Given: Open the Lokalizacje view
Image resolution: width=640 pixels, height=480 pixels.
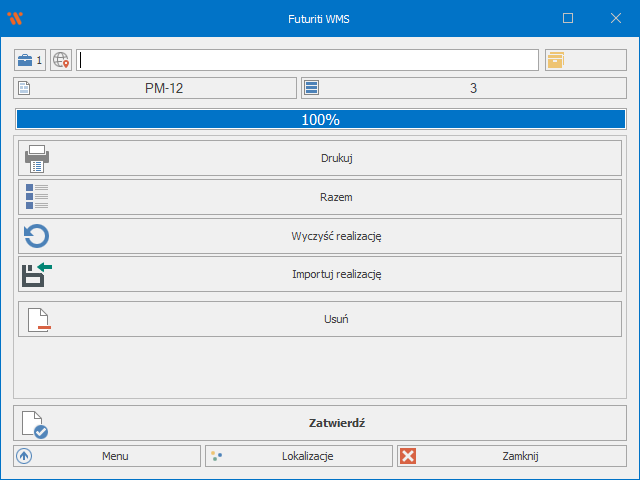Looking at the screenshot, I should point(299,456).
